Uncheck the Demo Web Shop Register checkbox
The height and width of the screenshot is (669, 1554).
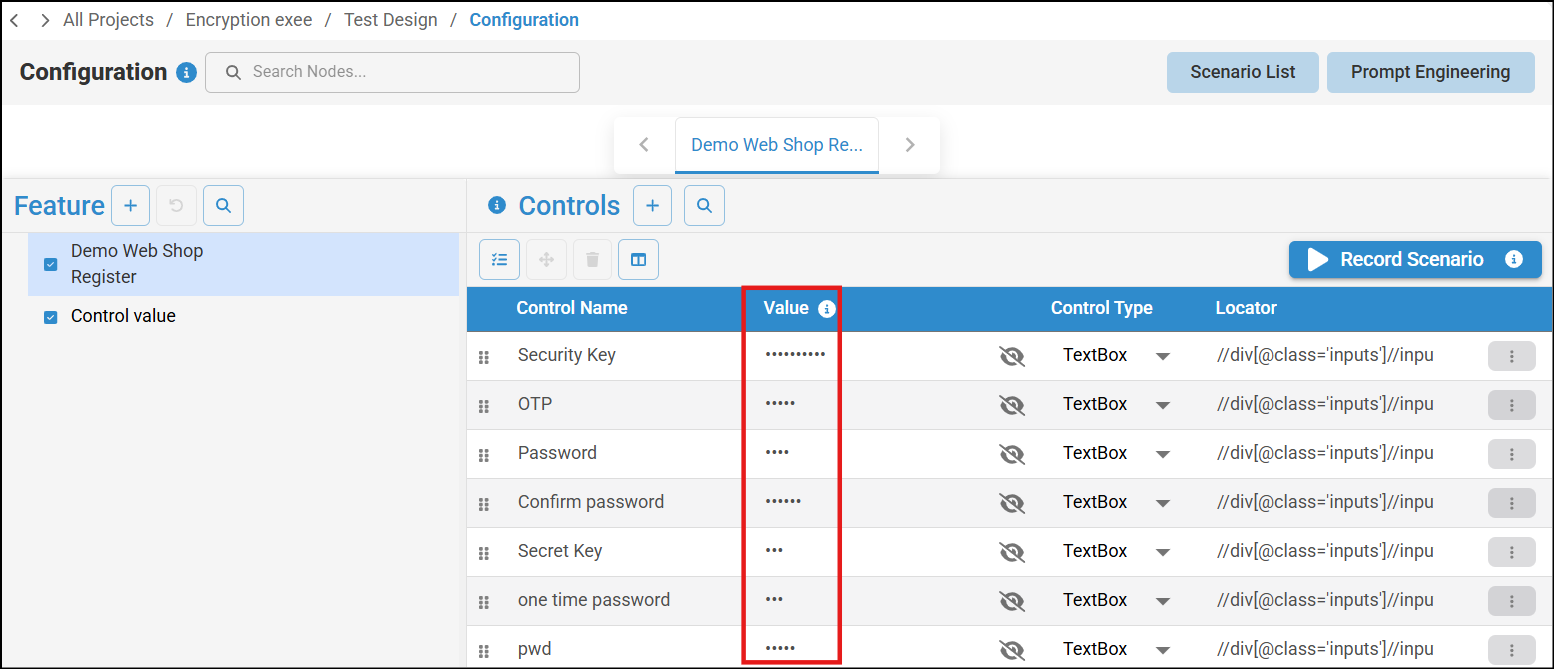pos(51,265)
